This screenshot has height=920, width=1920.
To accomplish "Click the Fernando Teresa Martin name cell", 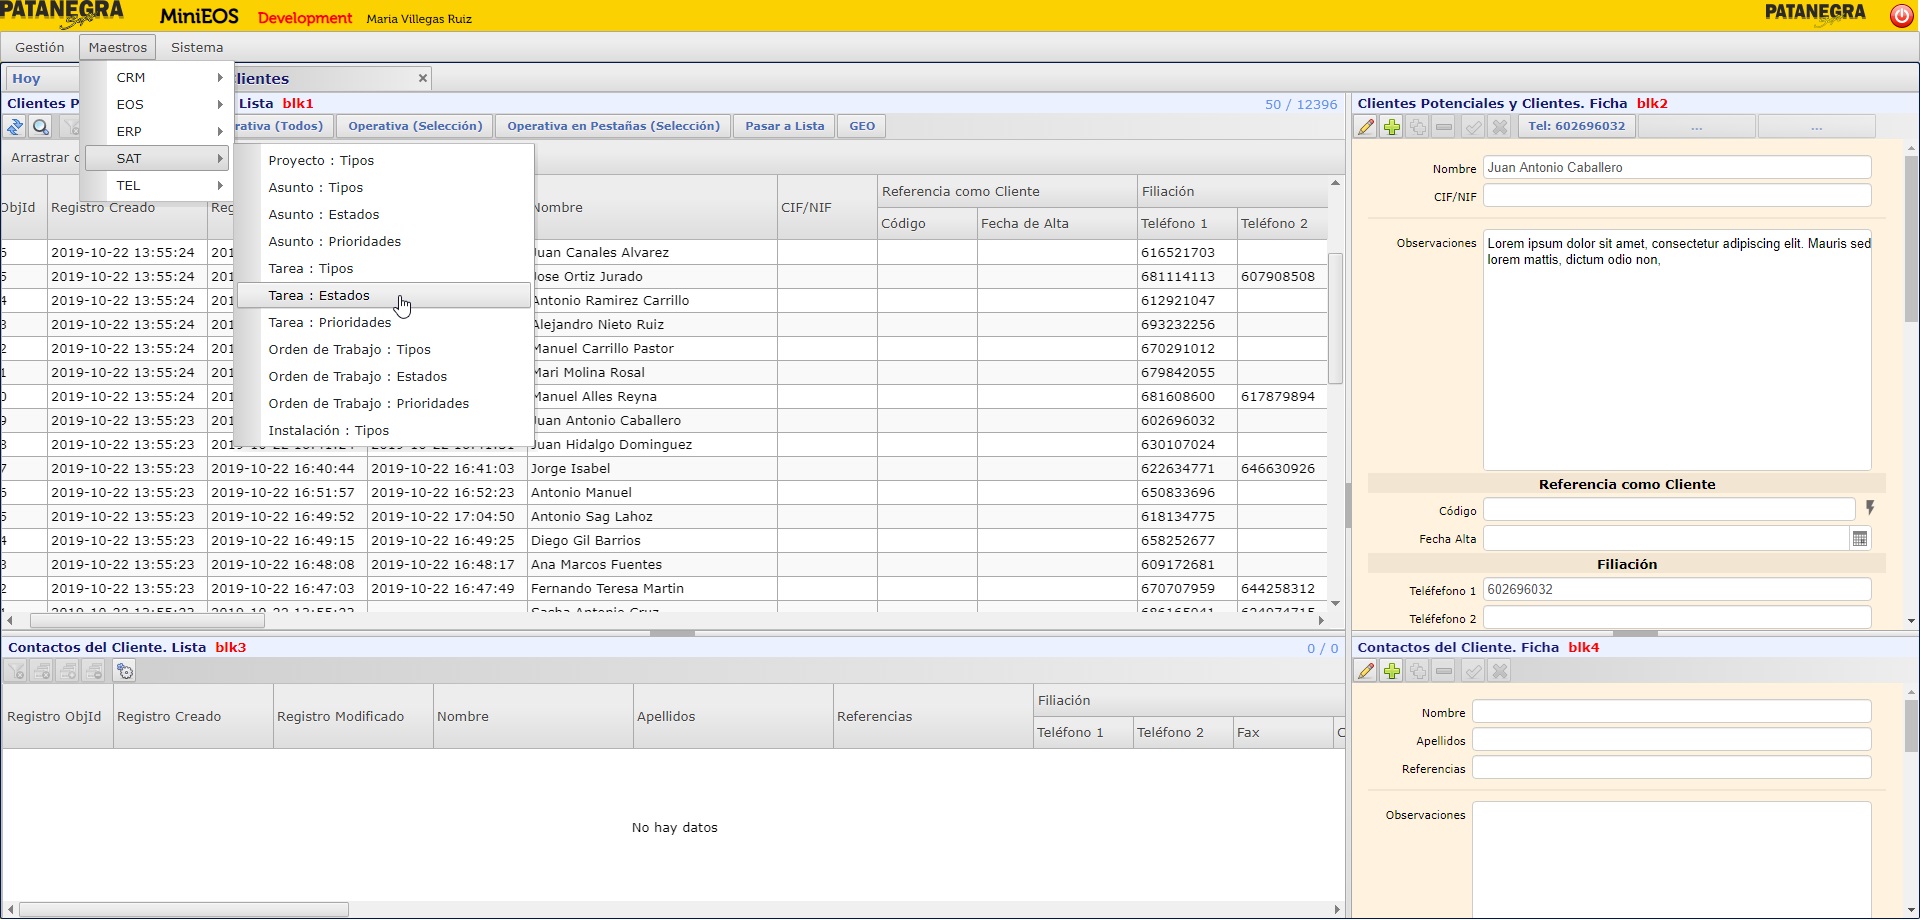I will point(652,588).
